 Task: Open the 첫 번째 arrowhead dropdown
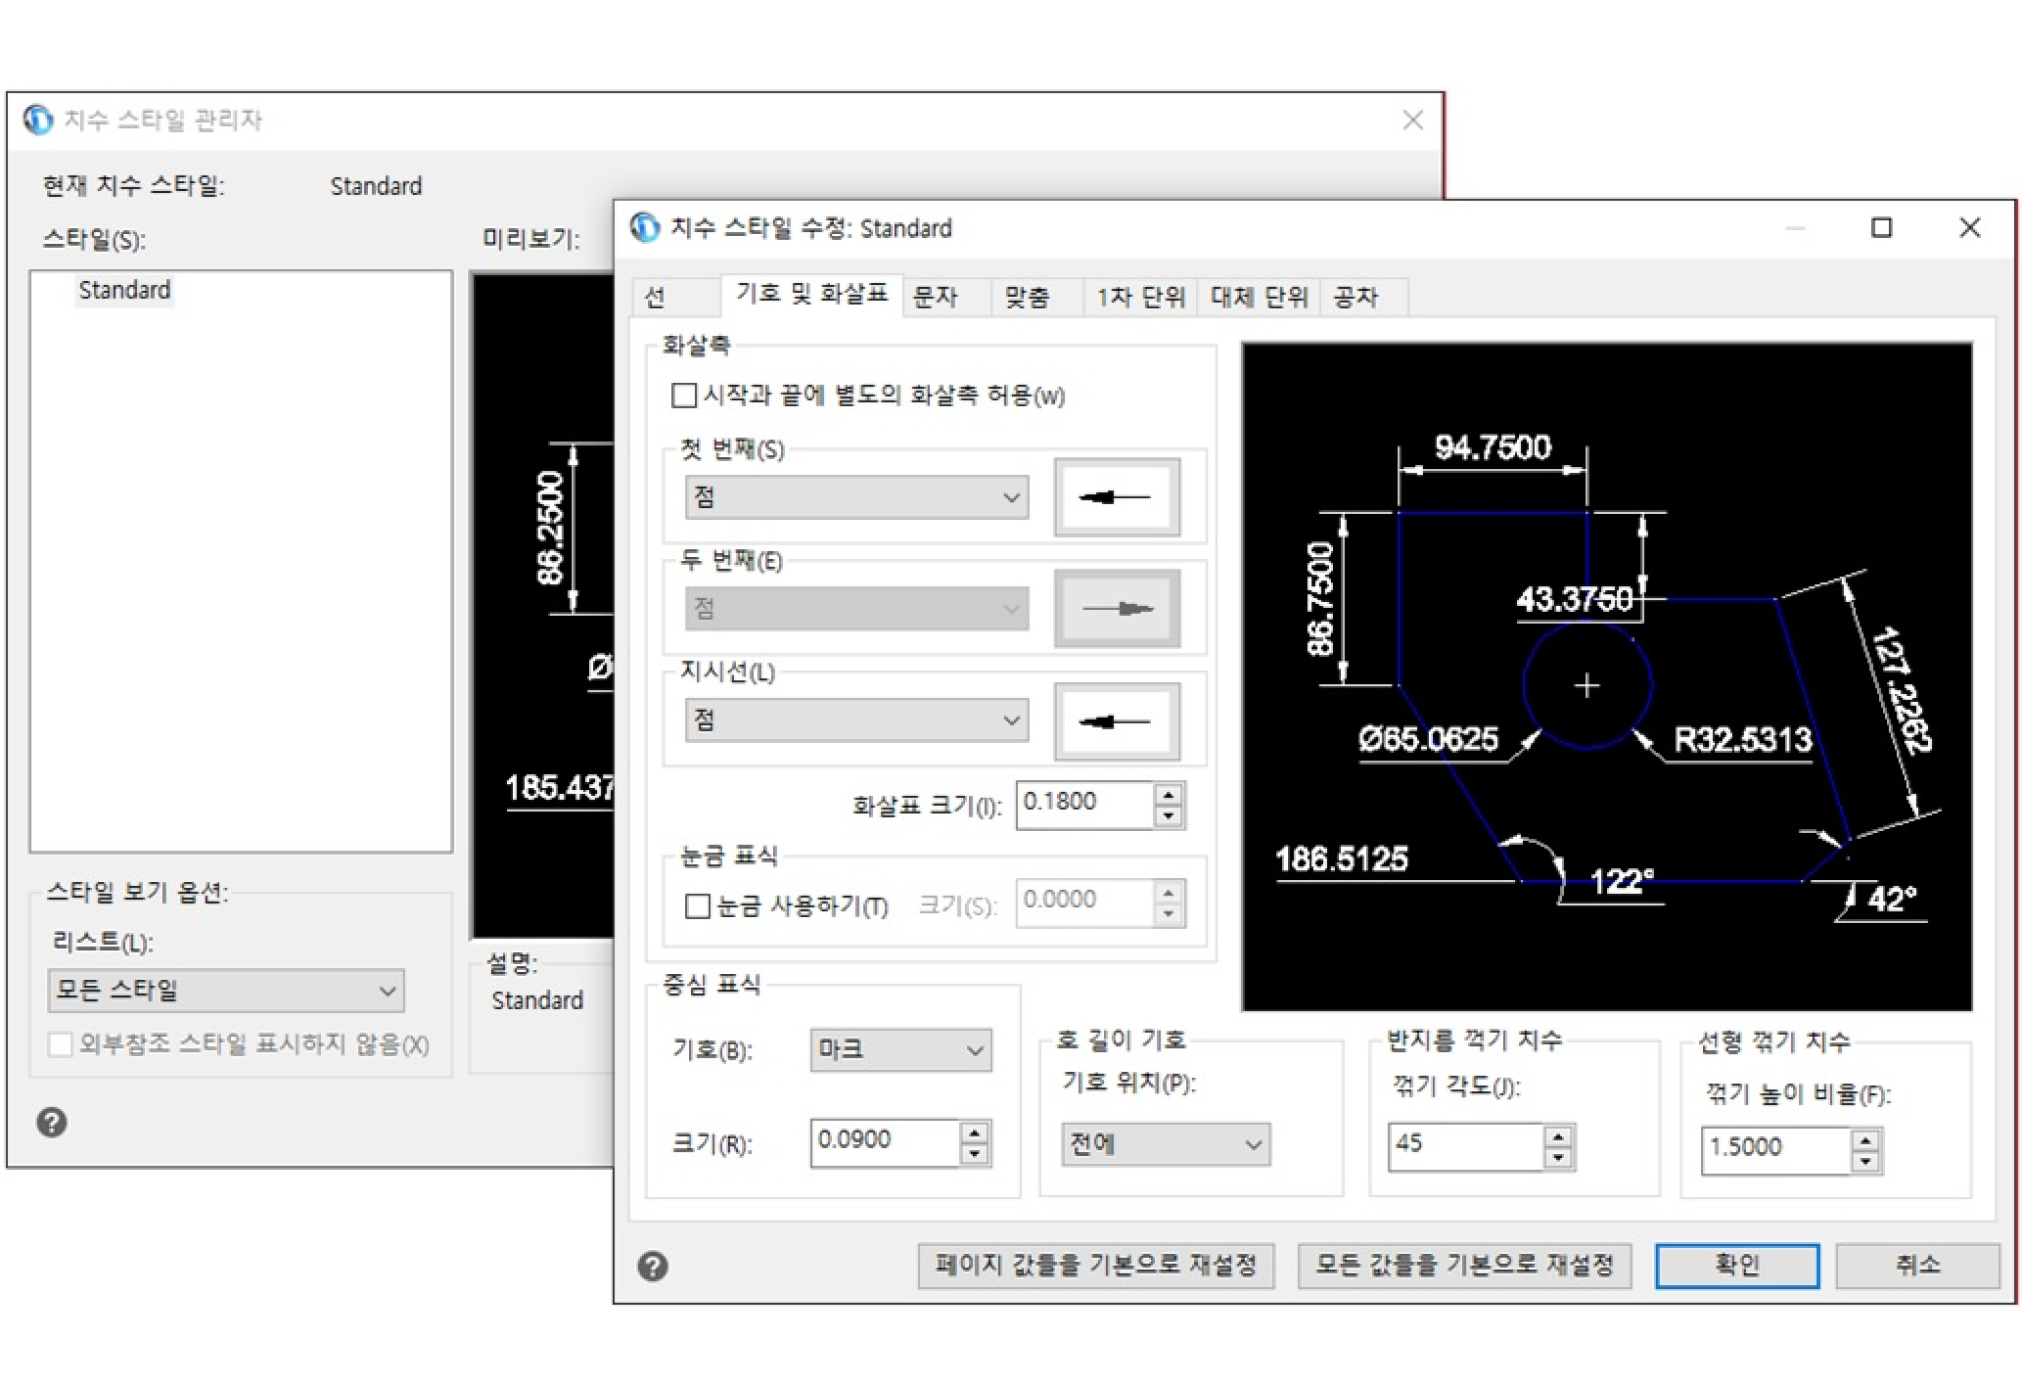coord(857,497)
